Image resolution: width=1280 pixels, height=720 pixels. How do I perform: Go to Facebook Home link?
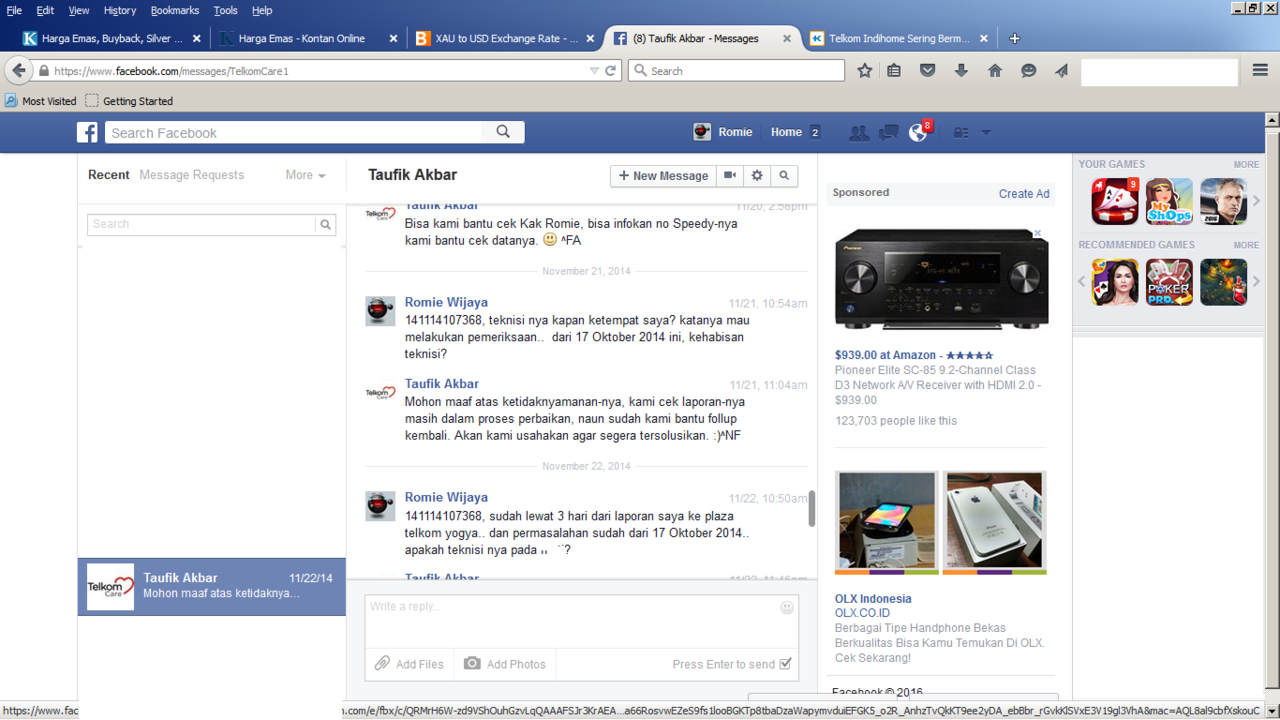pyautogui.click(x=786, y=132)
